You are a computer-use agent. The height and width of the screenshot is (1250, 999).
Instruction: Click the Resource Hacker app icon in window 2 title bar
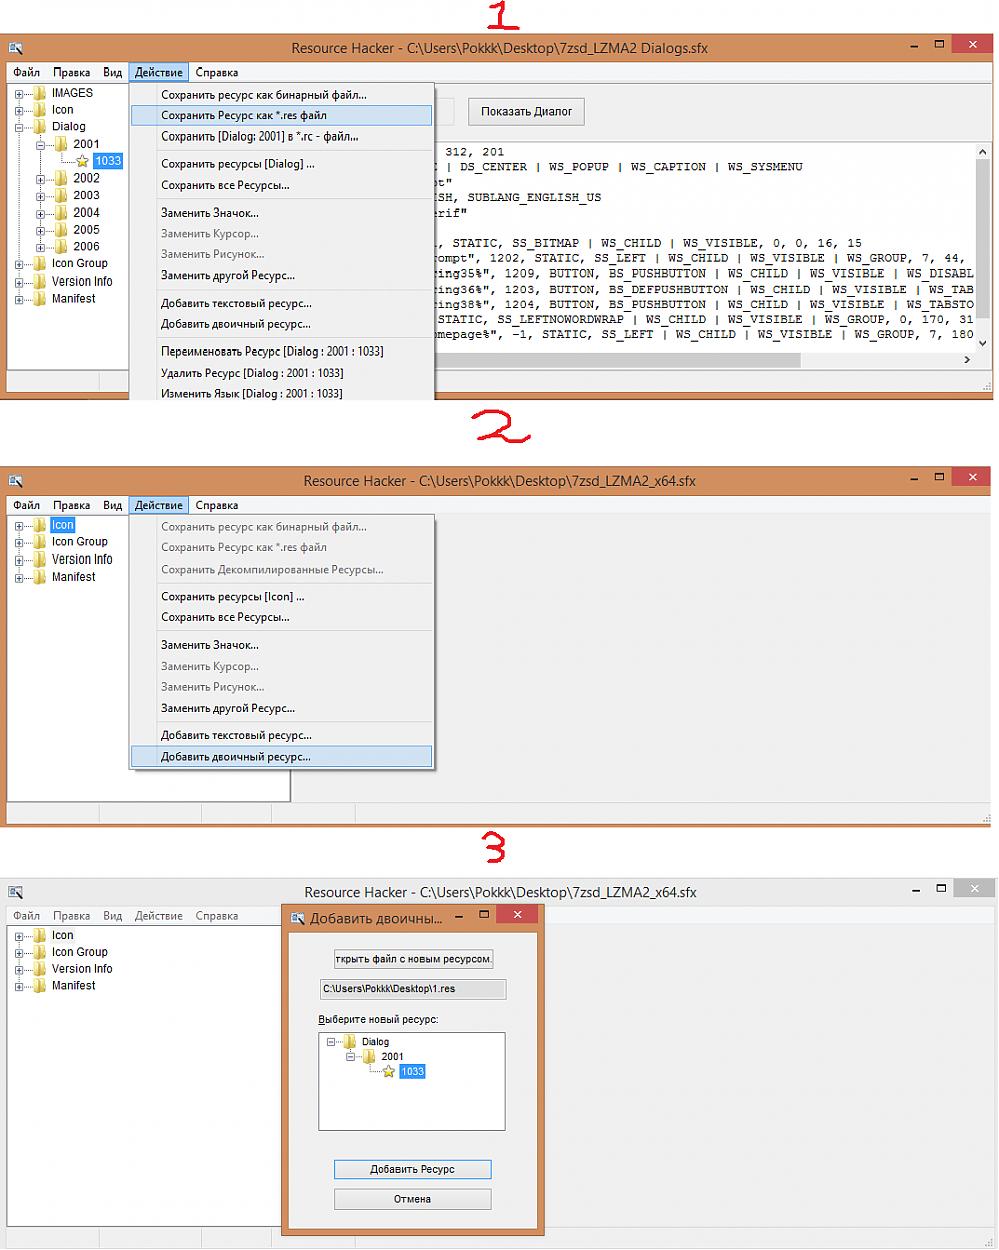point(15,481)
